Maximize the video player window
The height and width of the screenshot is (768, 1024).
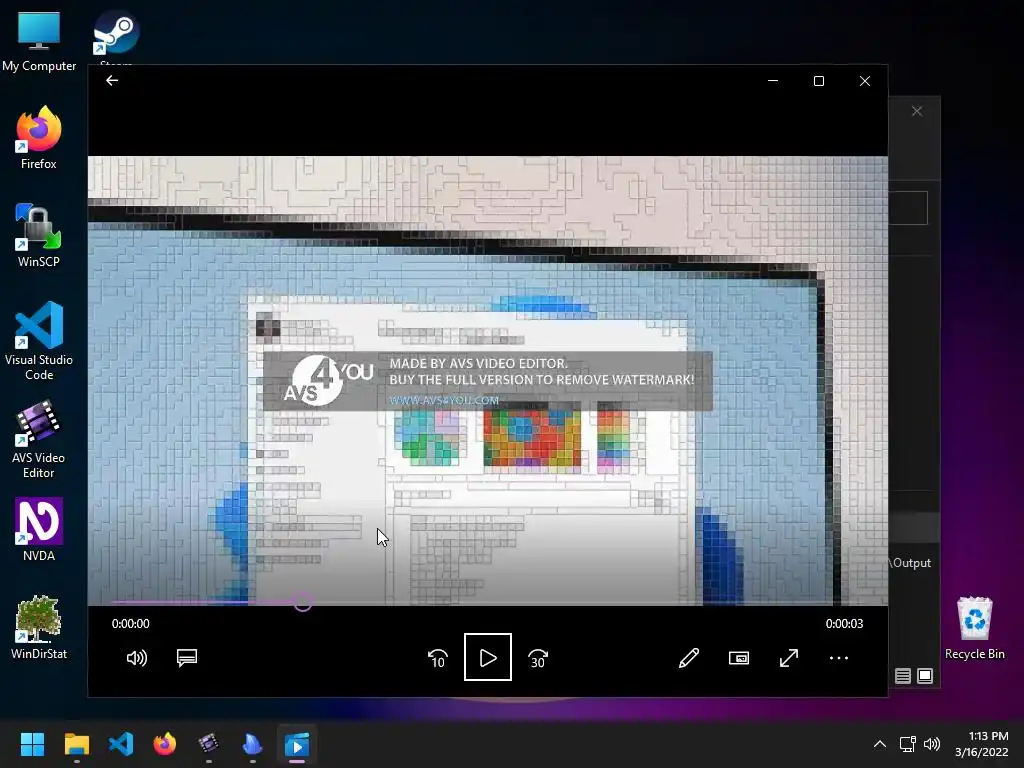(x=819, y=80)
